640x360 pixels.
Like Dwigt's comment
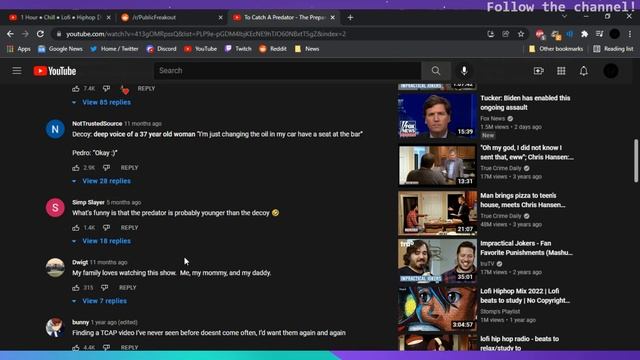pyautogui.click(x=76, y=288)
